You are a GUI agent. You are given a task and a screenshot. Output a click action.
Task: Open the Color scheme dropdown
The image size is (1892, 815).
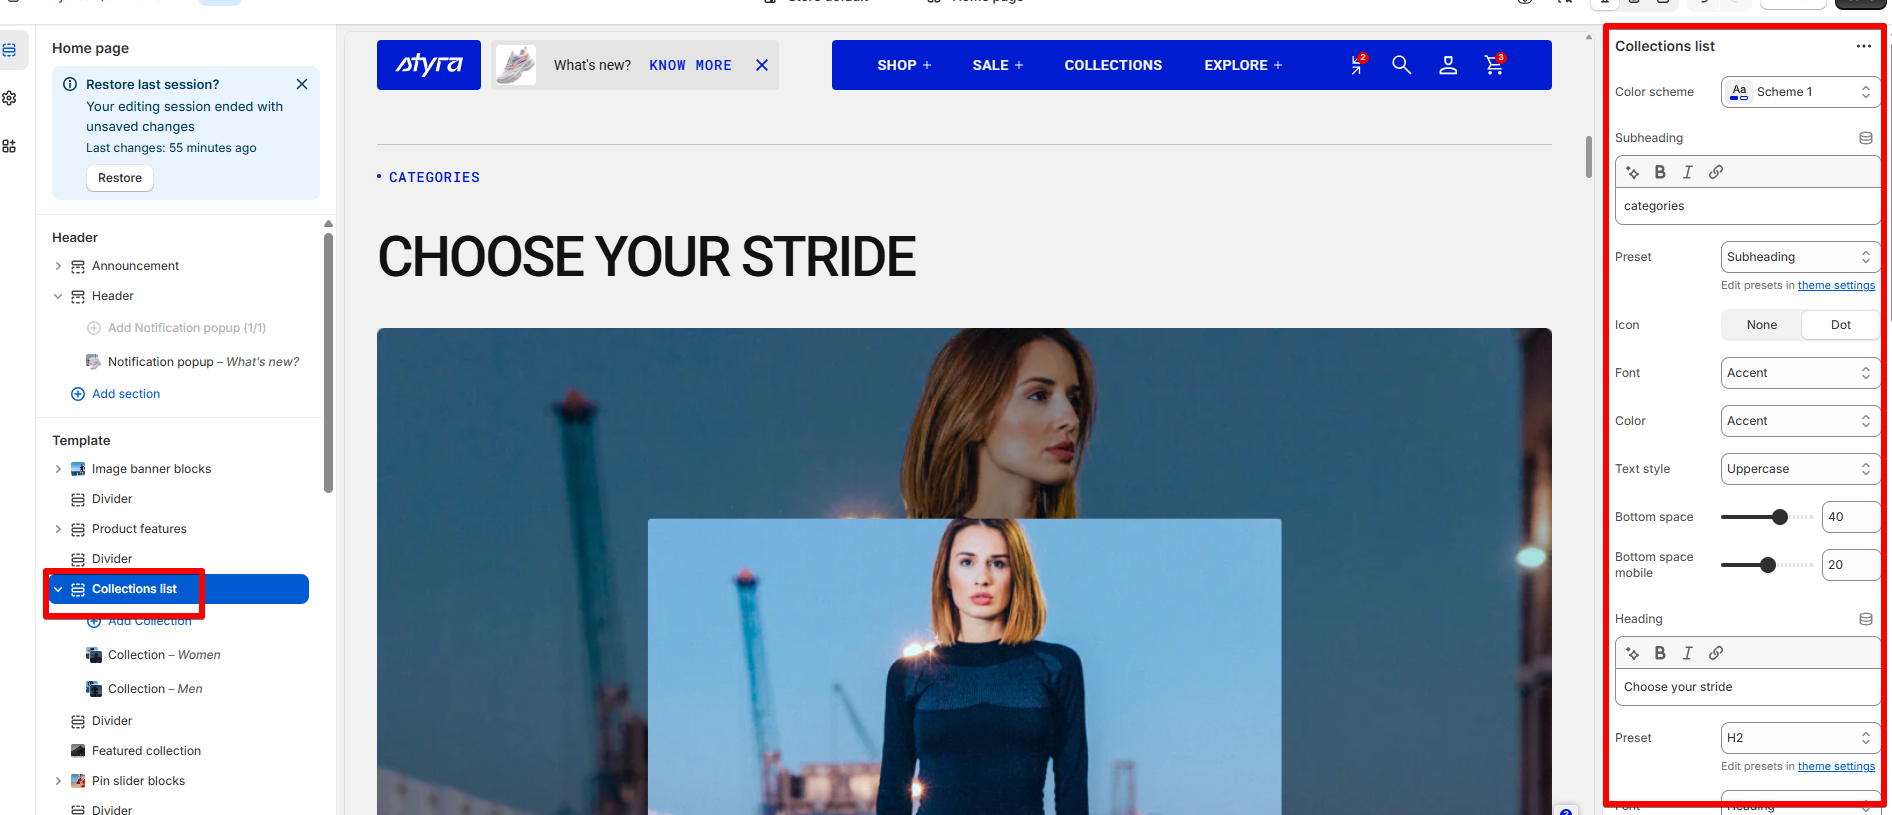1800,92
